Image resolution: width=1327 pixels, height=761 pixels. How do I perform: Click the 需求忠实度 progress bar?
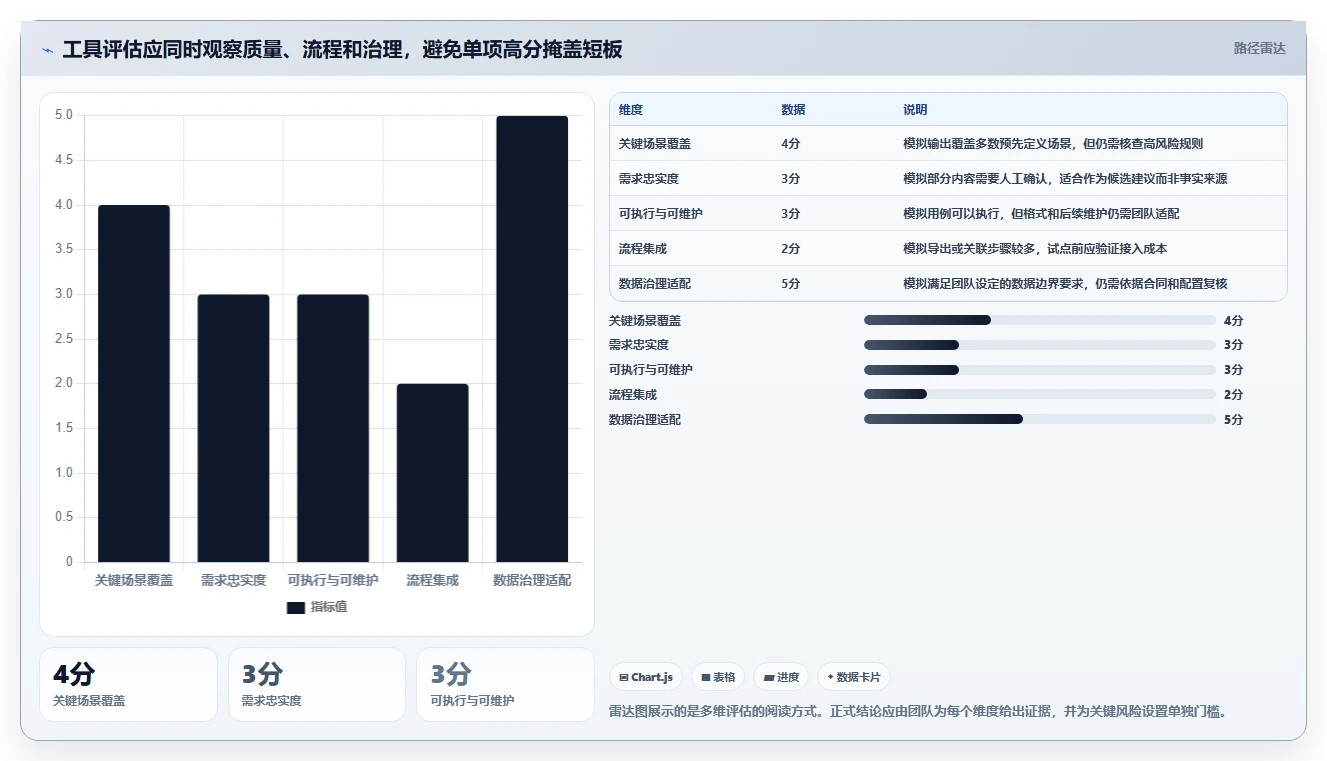pos(1040,345)
